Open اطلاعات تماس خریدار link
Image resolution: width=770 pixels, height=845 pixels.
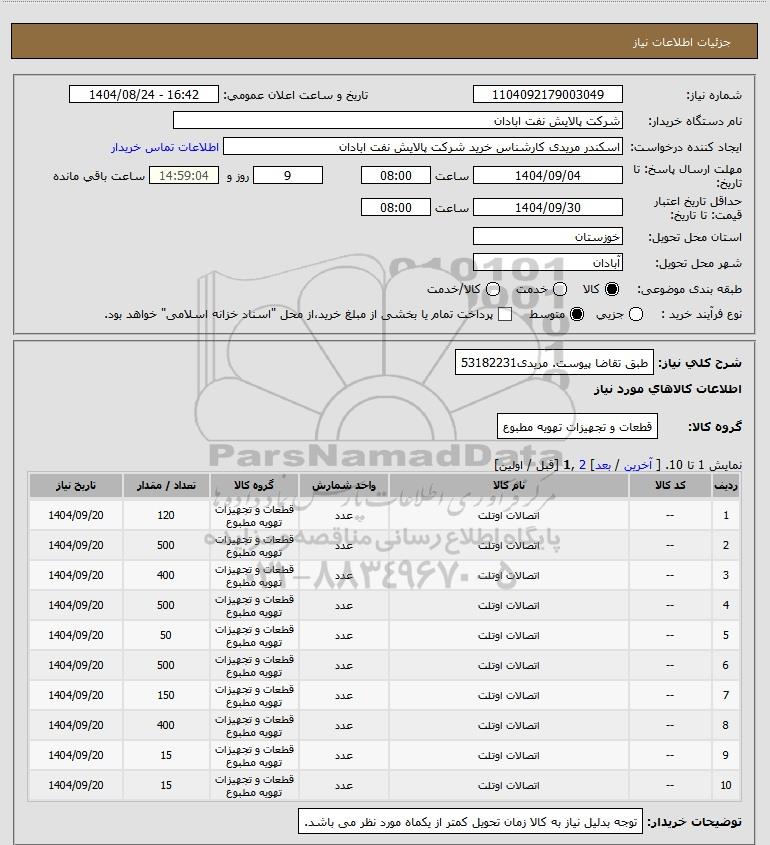[x=165, y=147]
